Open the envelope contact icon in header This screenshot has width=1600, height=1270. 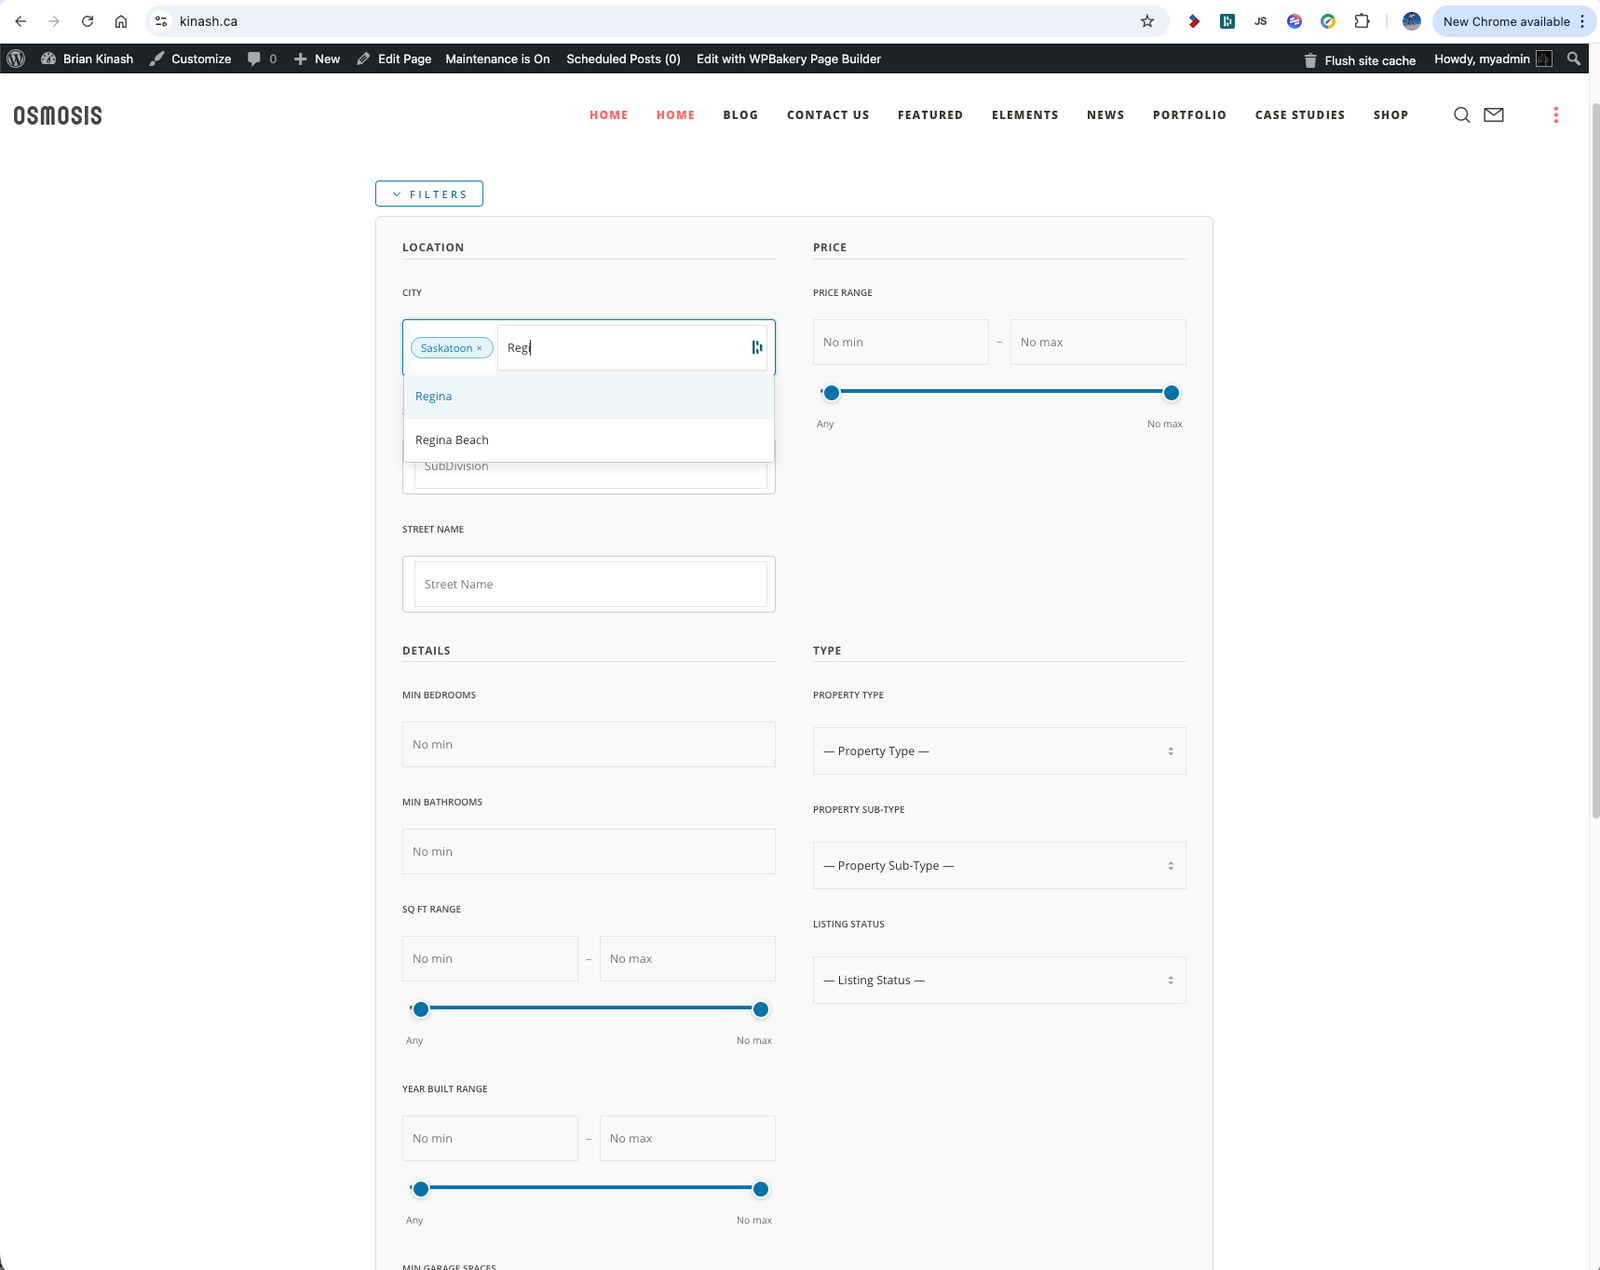tap(1493, 115)
